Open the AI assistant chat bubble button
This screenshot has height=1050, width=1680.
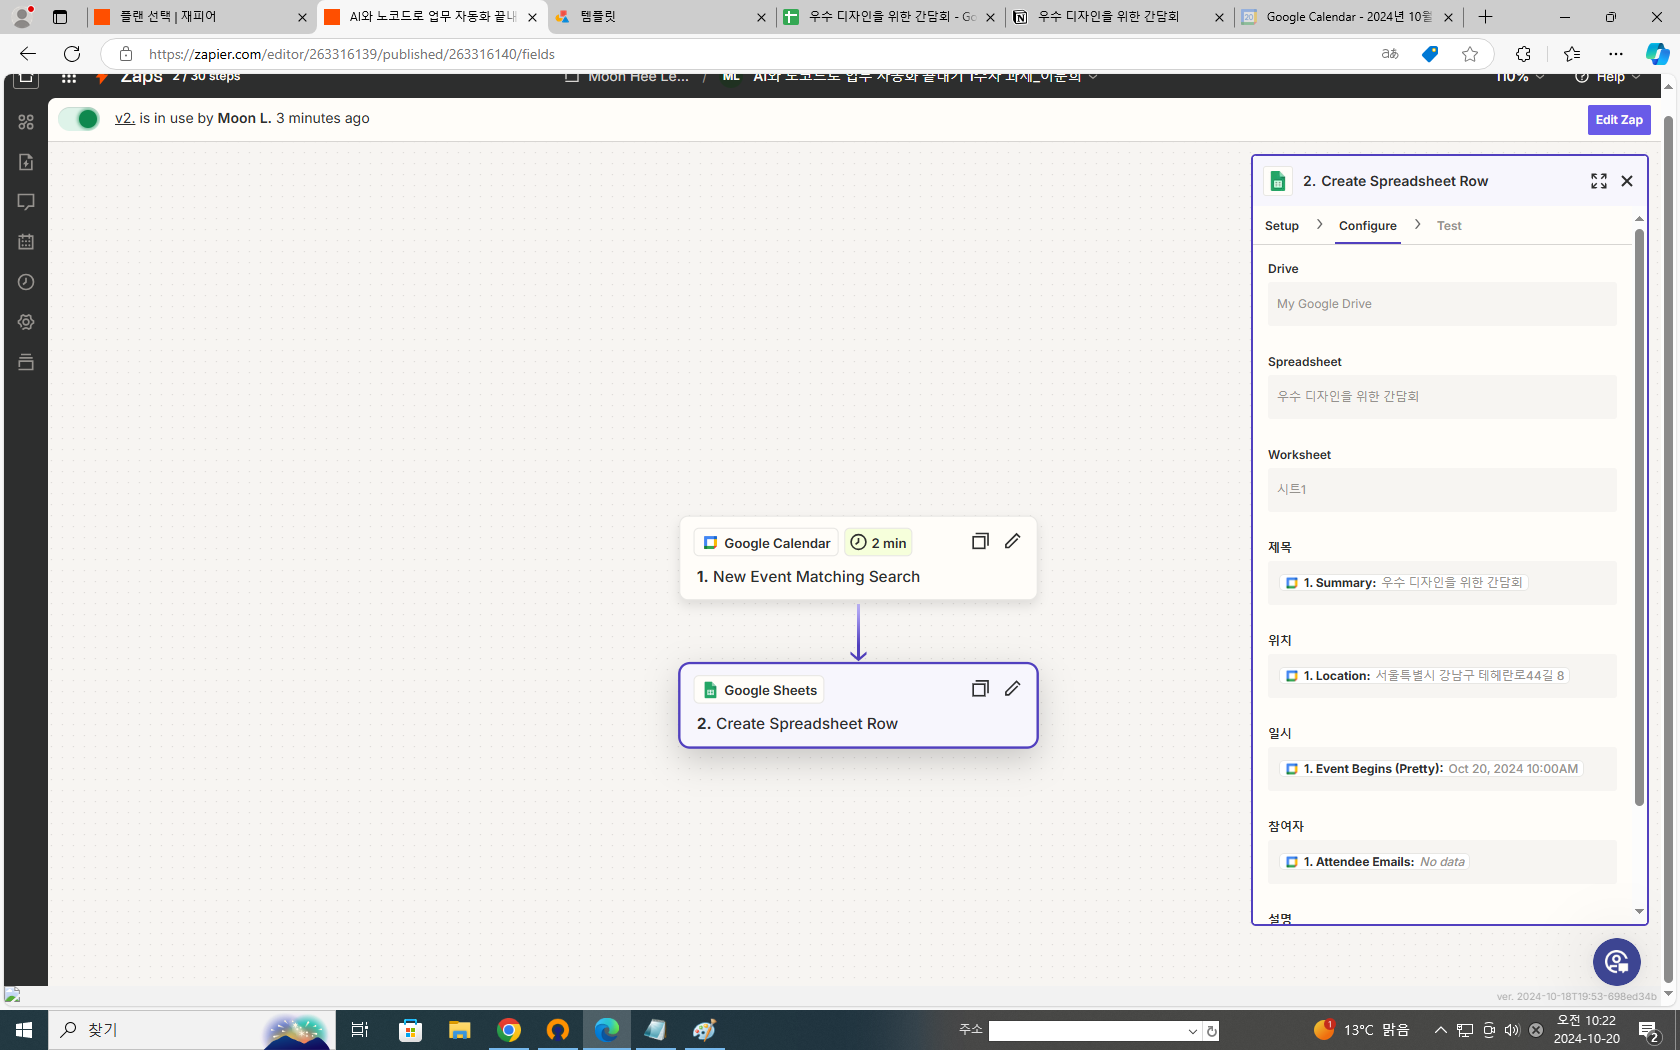pyautogui.click(x=1617, y=962)
